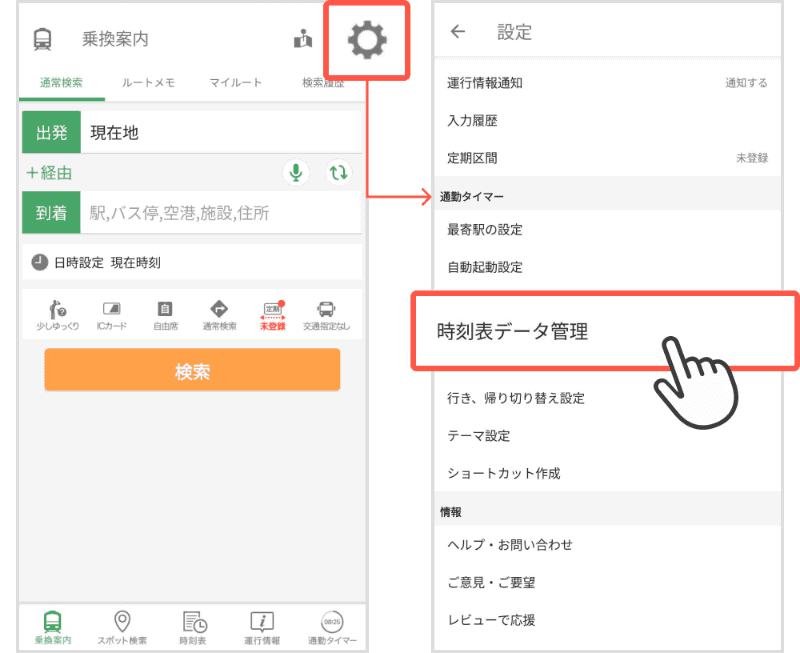
Task: Activate voice input with the microphone icon
Action: coord(295,172)
